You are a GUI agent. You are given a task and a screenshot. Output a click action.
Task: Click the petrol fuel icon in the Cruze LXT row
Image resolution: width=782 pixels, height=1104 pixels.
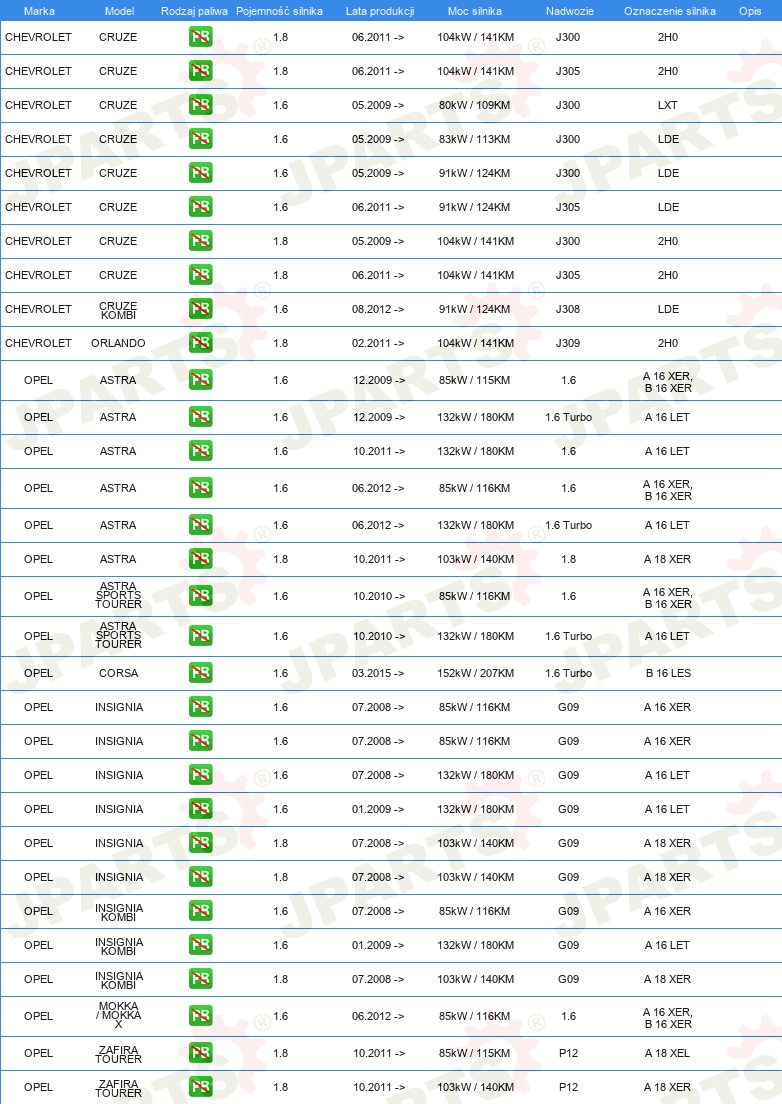tap(201, 105)
